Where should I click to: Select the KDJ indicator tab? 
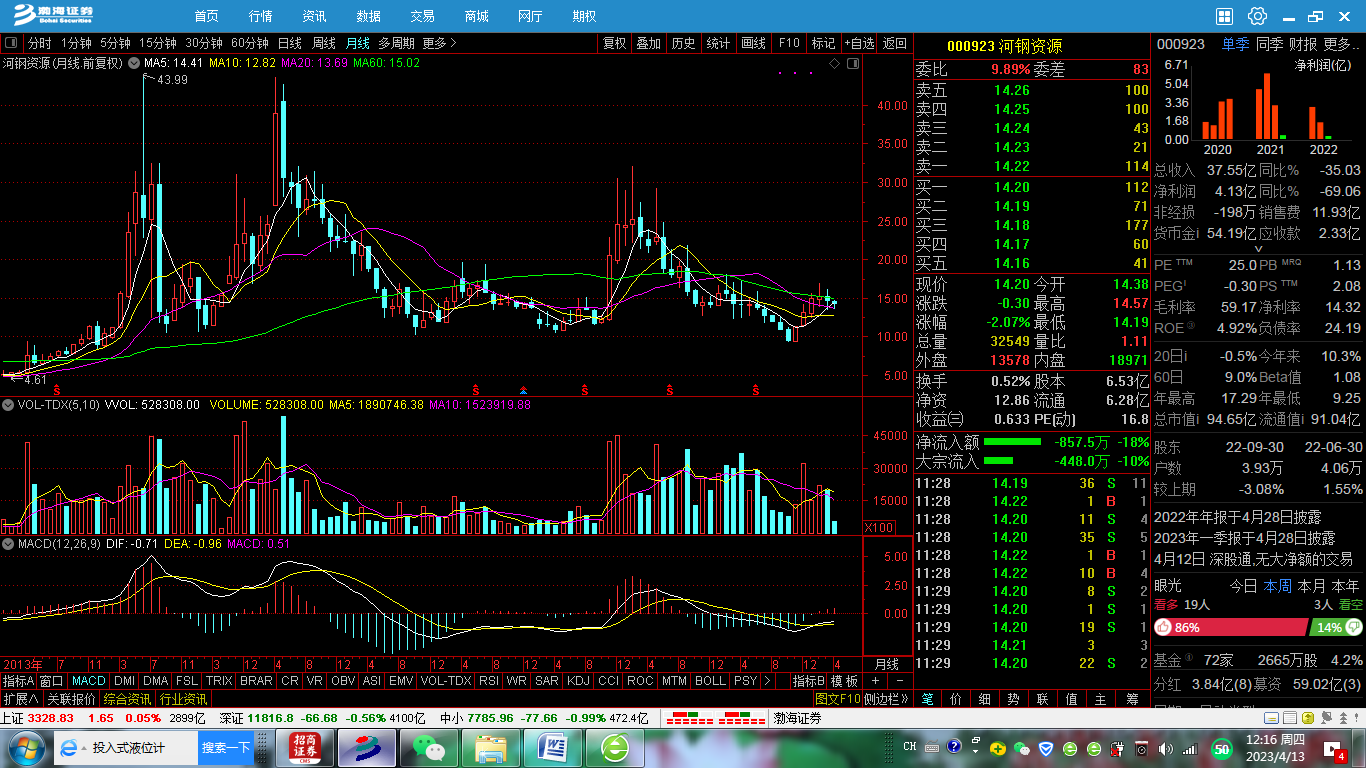tap(578, 681)
